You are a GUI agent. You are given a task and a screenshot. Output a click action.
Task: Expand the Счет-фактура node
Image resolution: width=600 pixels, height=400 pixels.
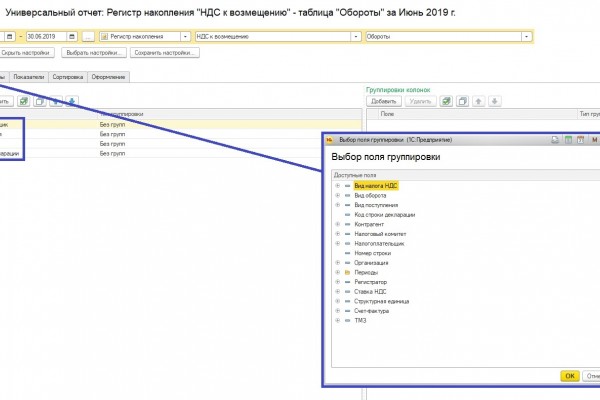click(338, 310)
